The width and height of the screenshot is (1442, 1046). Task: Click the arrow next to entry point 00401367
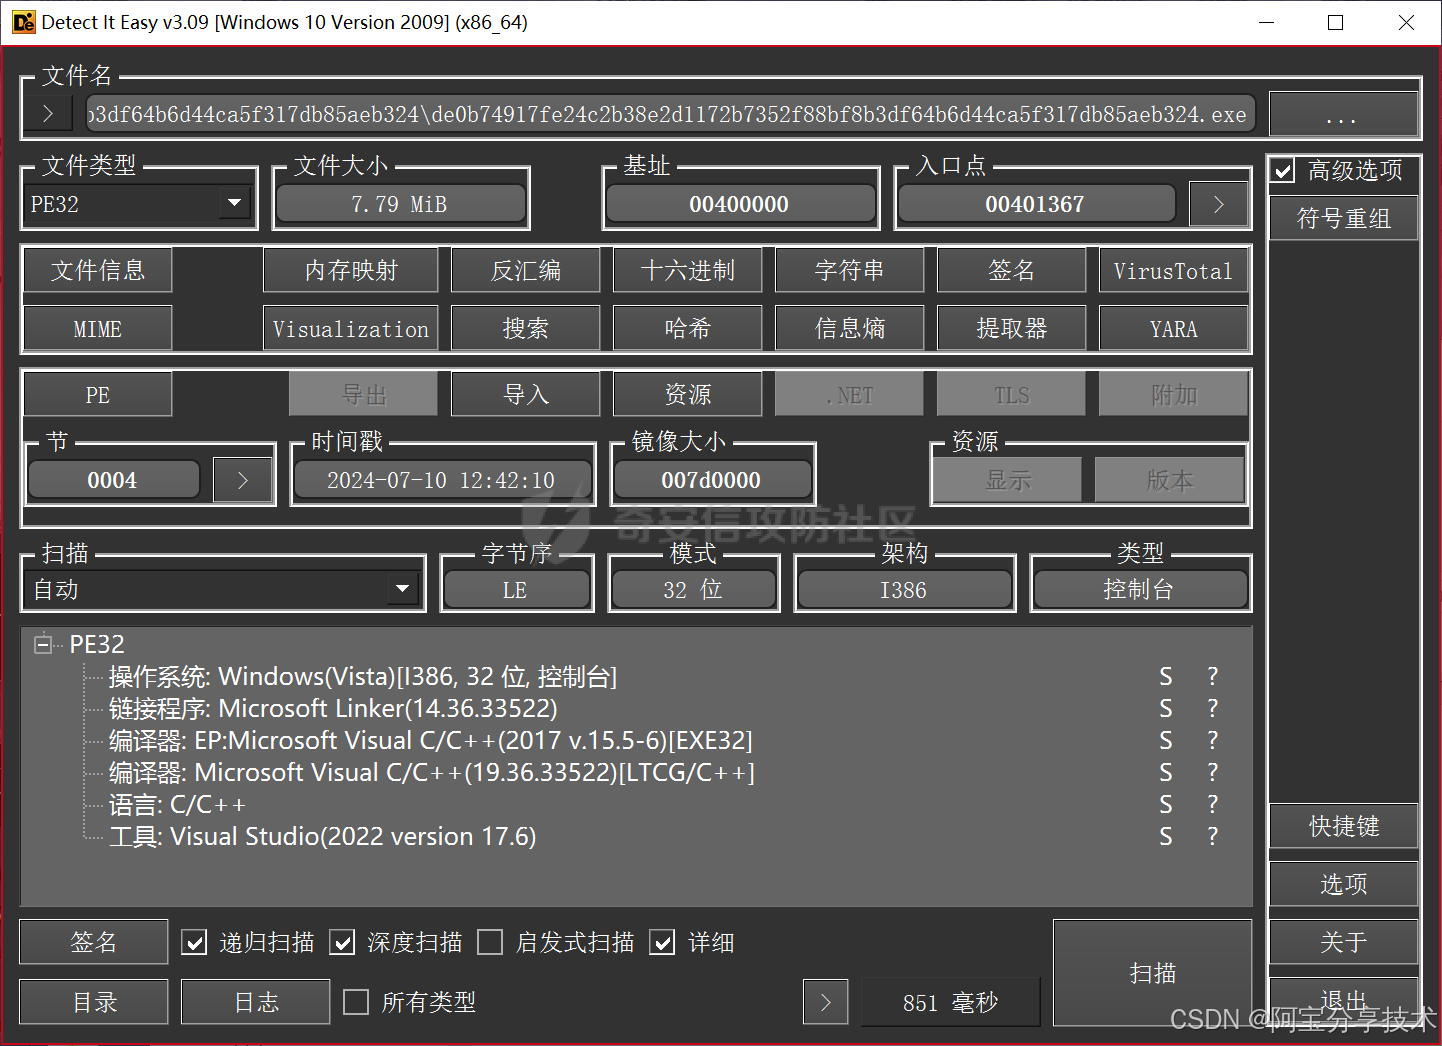tap(1218, 204)
